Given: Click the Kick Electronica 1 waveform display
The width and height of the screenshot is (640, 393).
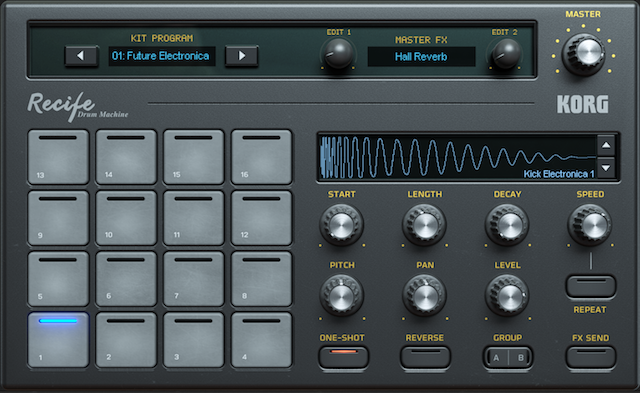Looking at the screenshot, I should tap(457, 157).
